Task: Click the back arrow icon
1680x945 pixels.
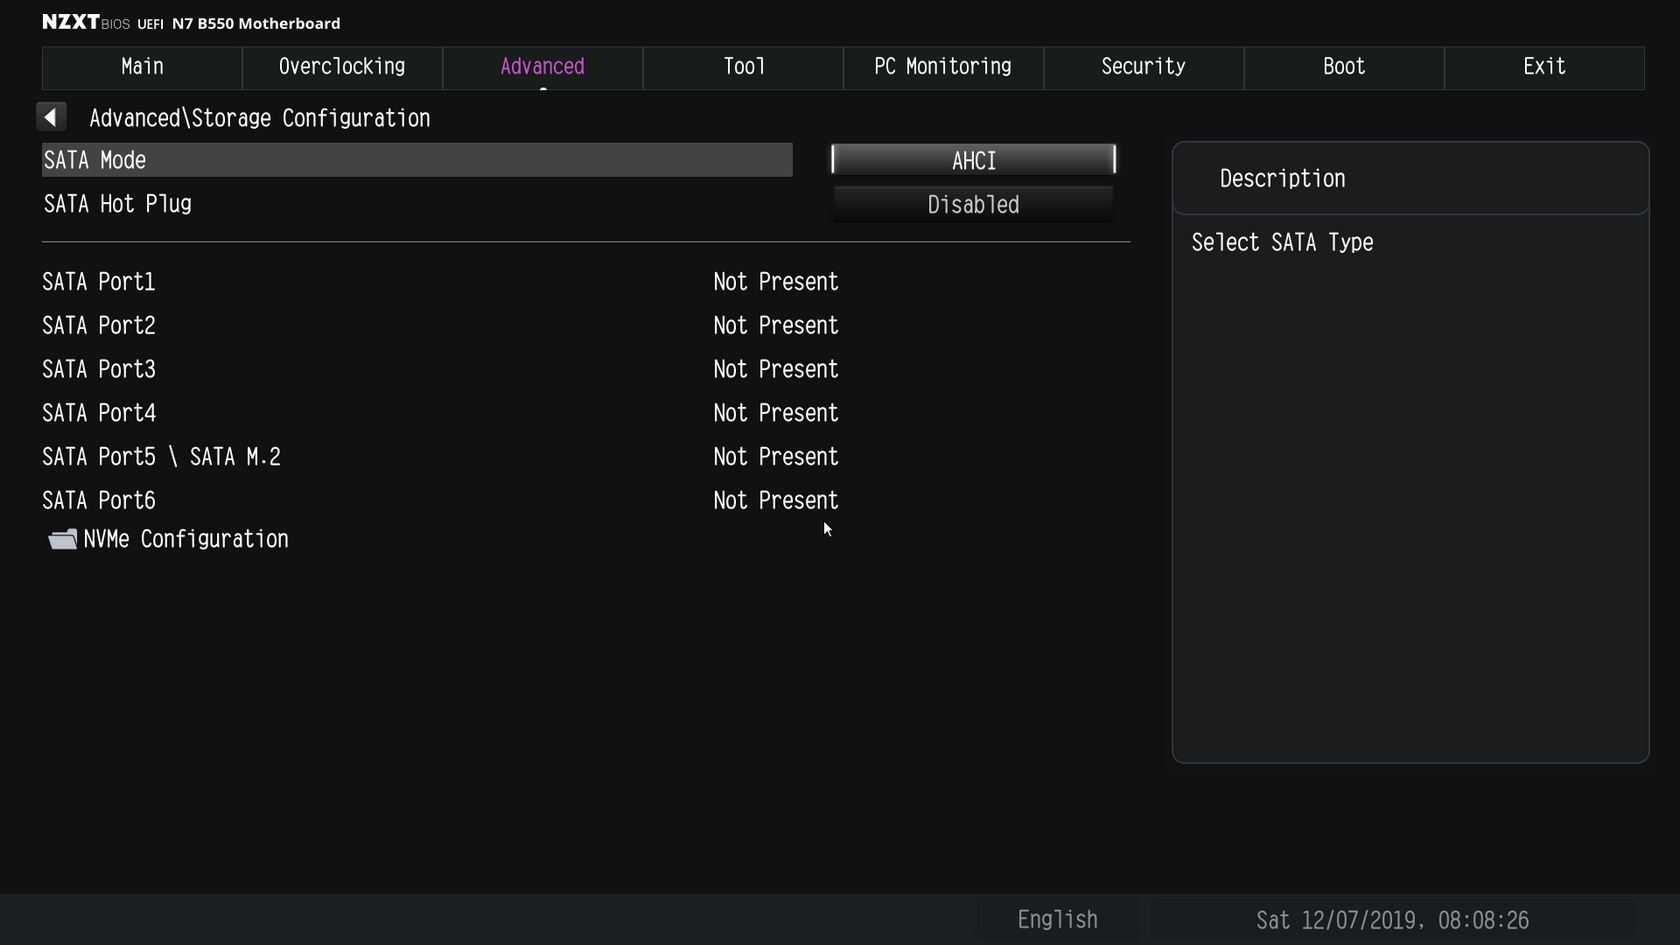Action: pyautogui.click(x=51, y=117)
